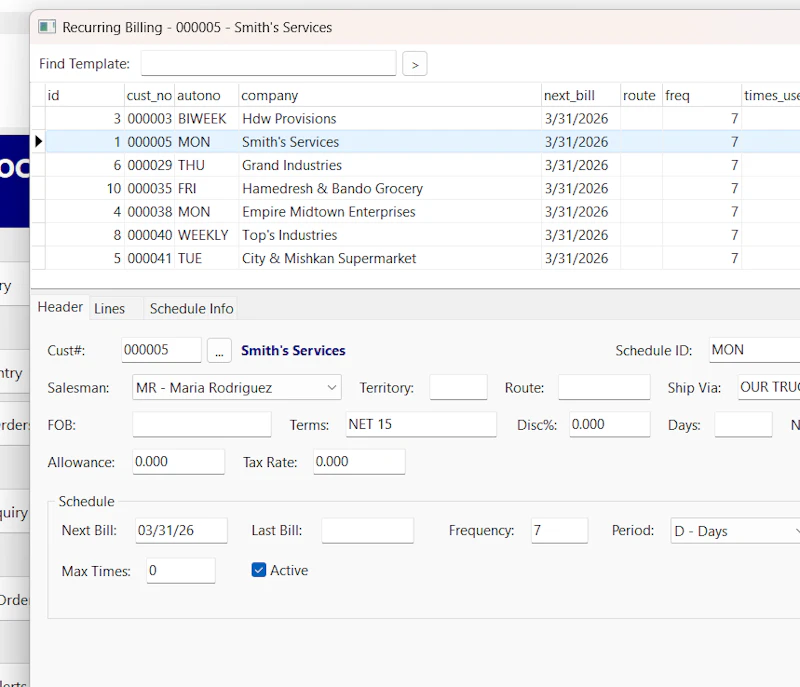Switch to the Schedule Info tab

coord(191,309)
